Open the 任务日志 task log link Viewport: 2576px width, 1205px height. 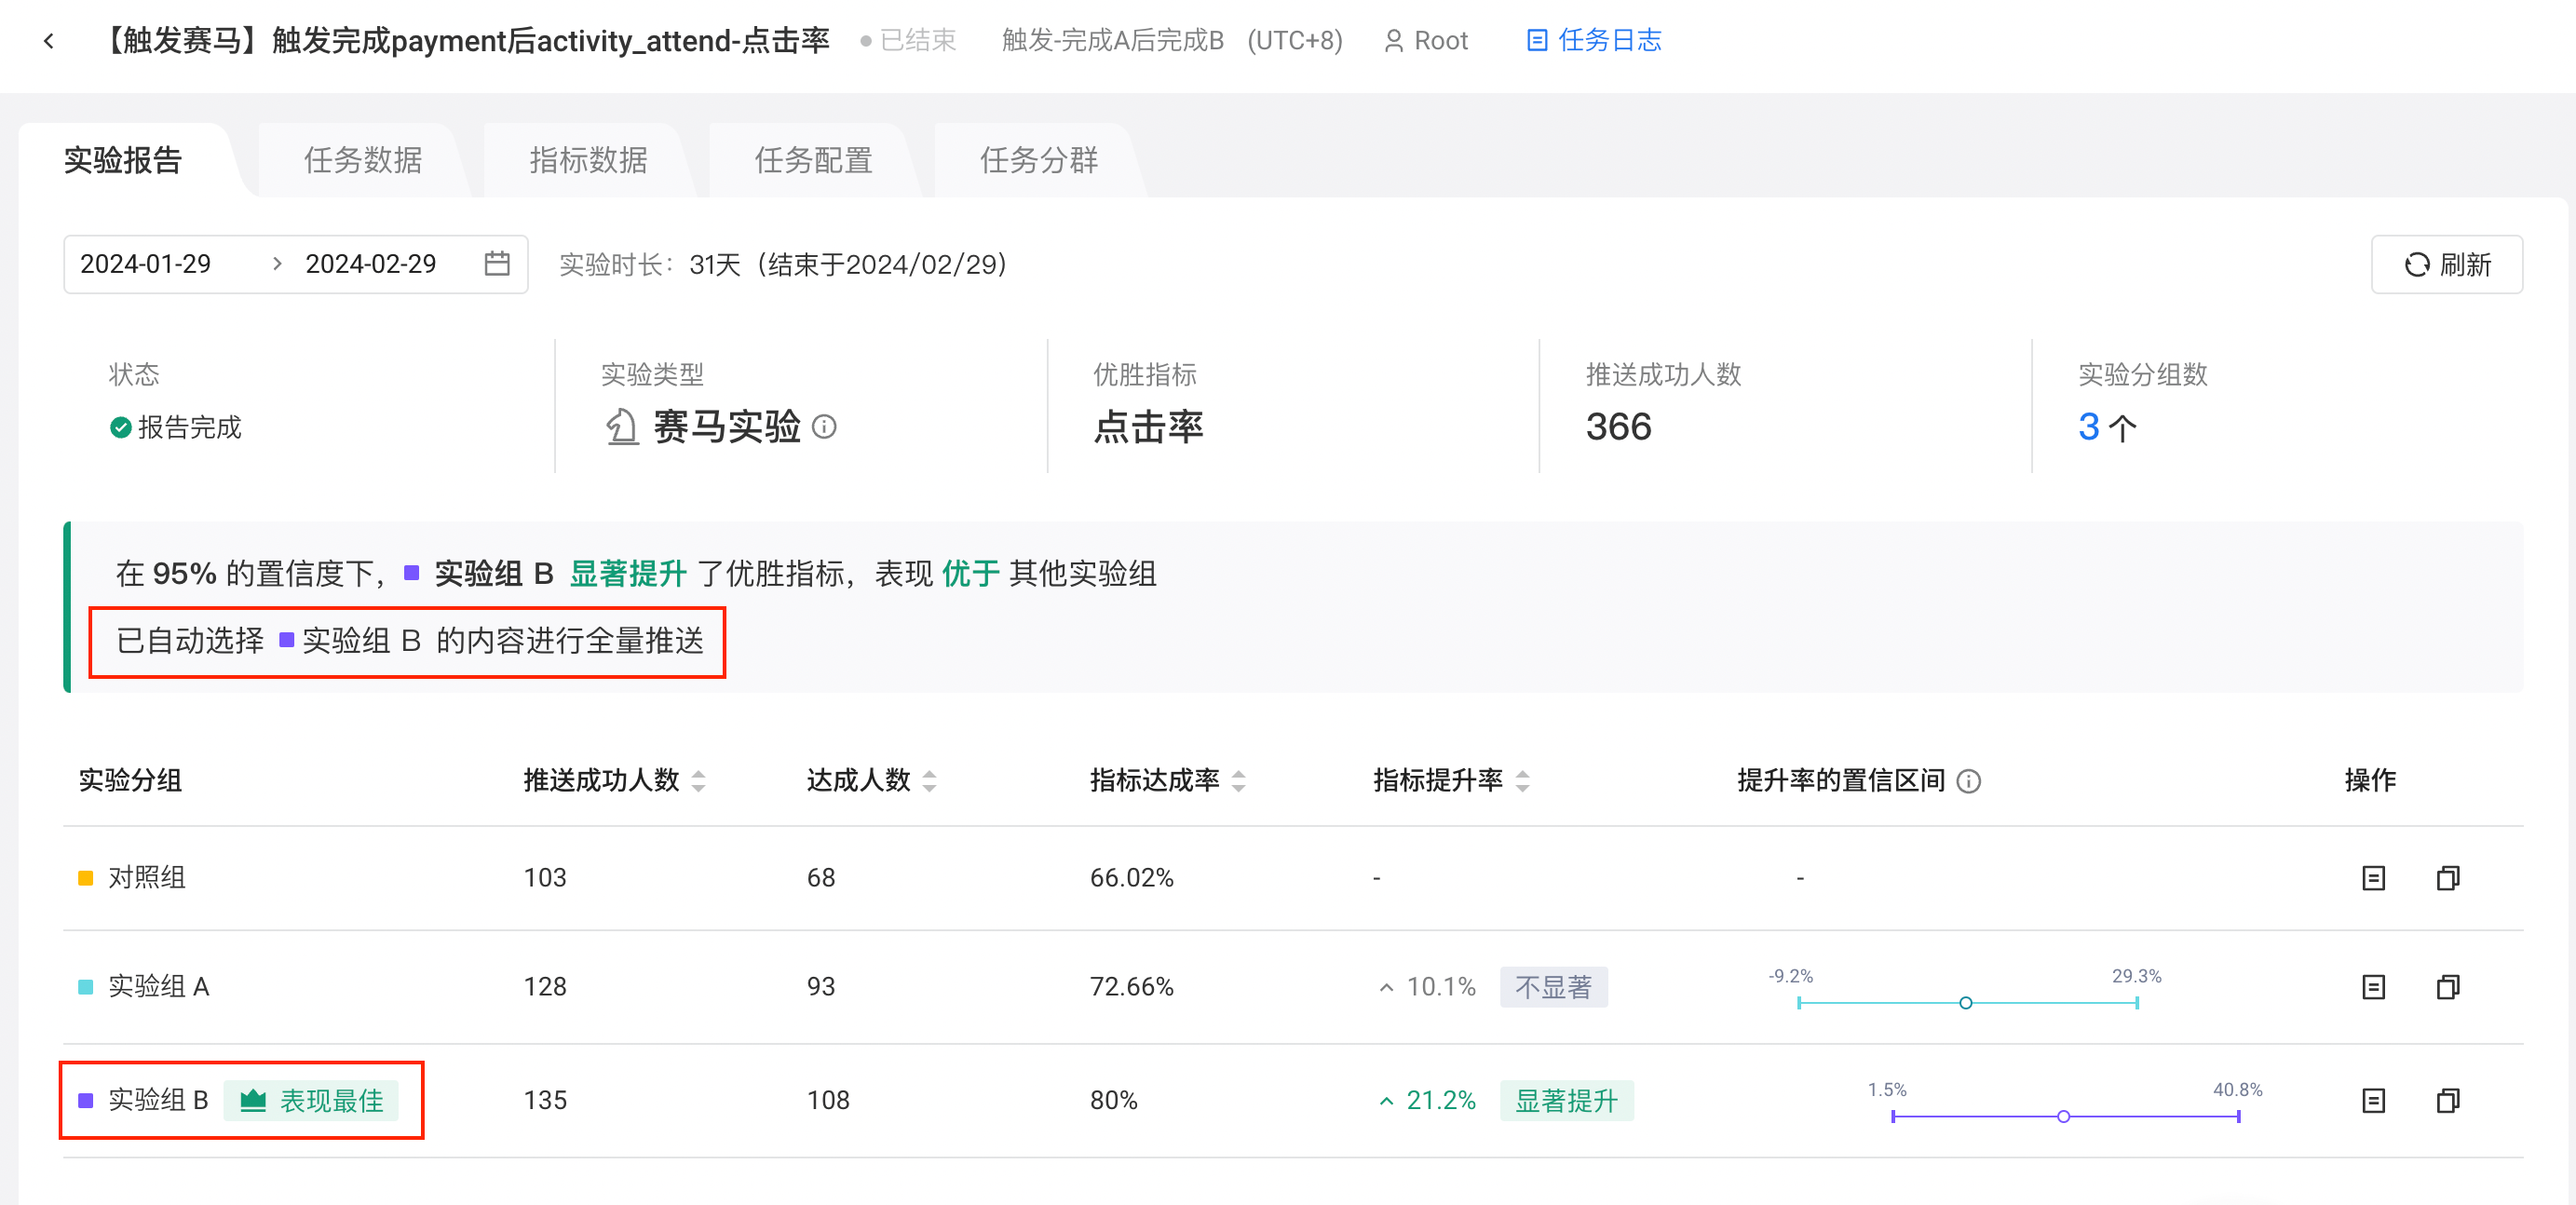click(x=1594, y=41)
